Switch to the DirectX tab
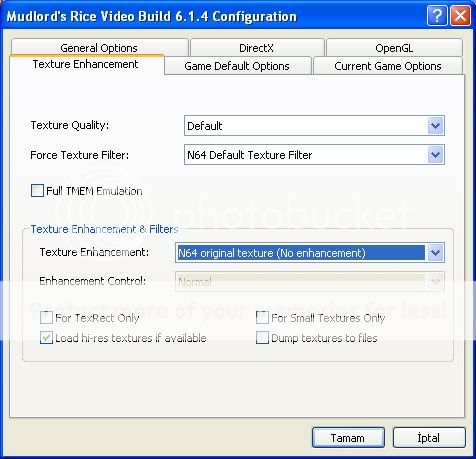This screenshot has height=459, width=476. coord(257,48)
